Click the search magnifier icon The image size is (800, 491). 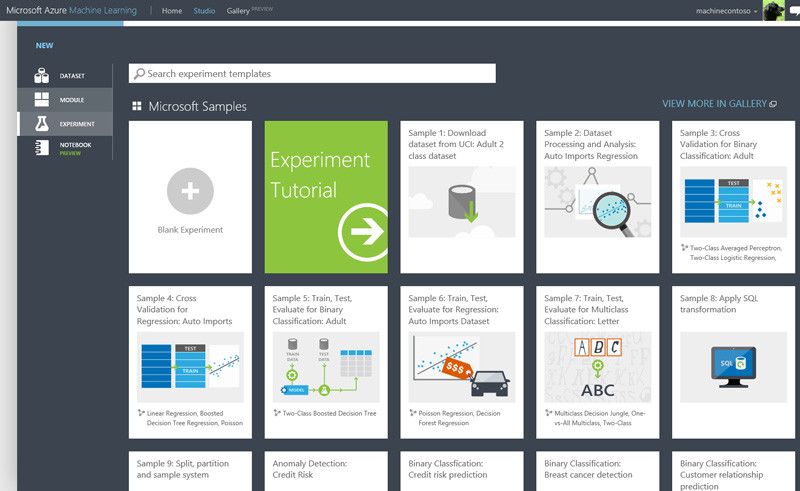pyautogui.click(x=139, y=74)
